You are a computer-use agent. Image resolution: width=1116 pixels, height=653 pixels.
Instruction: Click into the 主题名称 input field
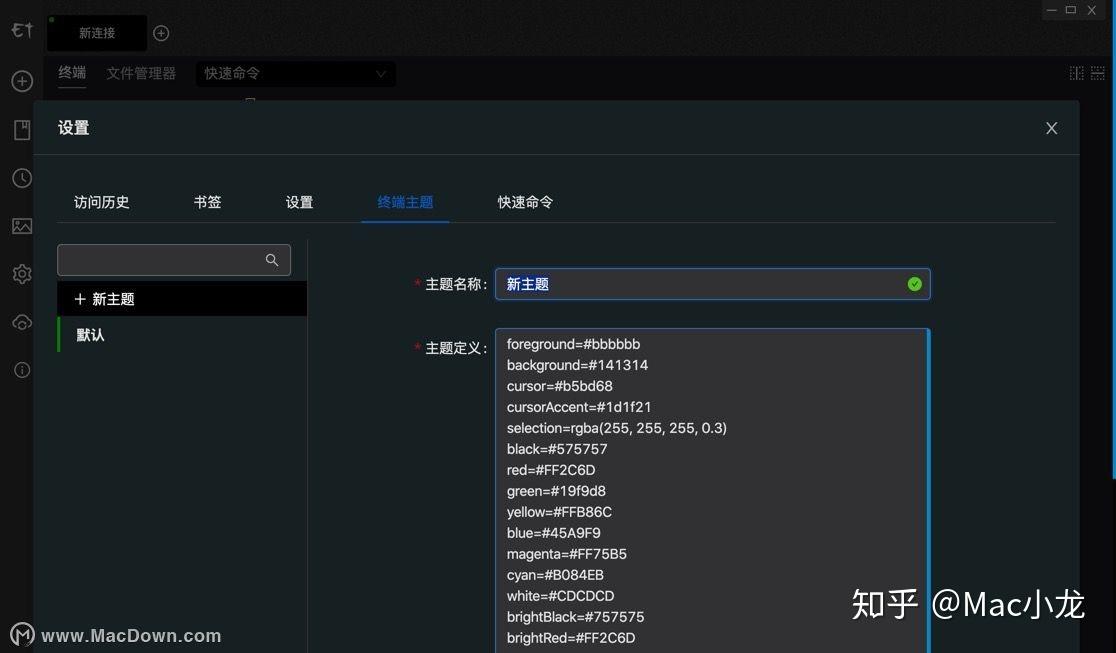(x=712, y=284)
